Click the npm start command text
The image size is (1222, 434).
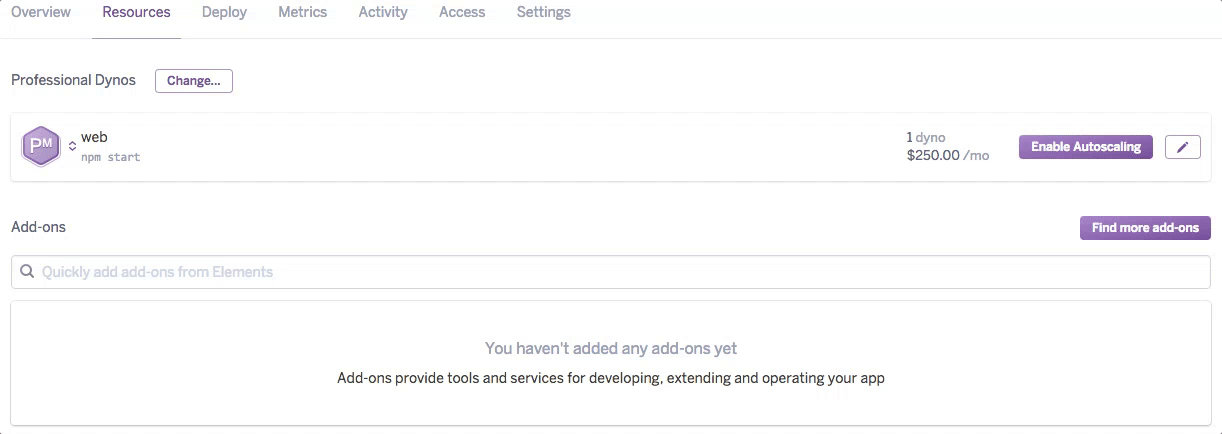pyautogui.click(x=110, y=157)
